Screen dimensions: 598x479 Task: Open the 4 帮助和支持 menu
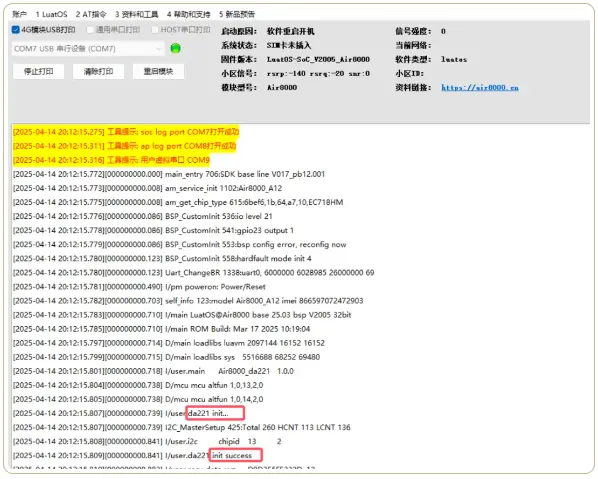coord(188,14)
